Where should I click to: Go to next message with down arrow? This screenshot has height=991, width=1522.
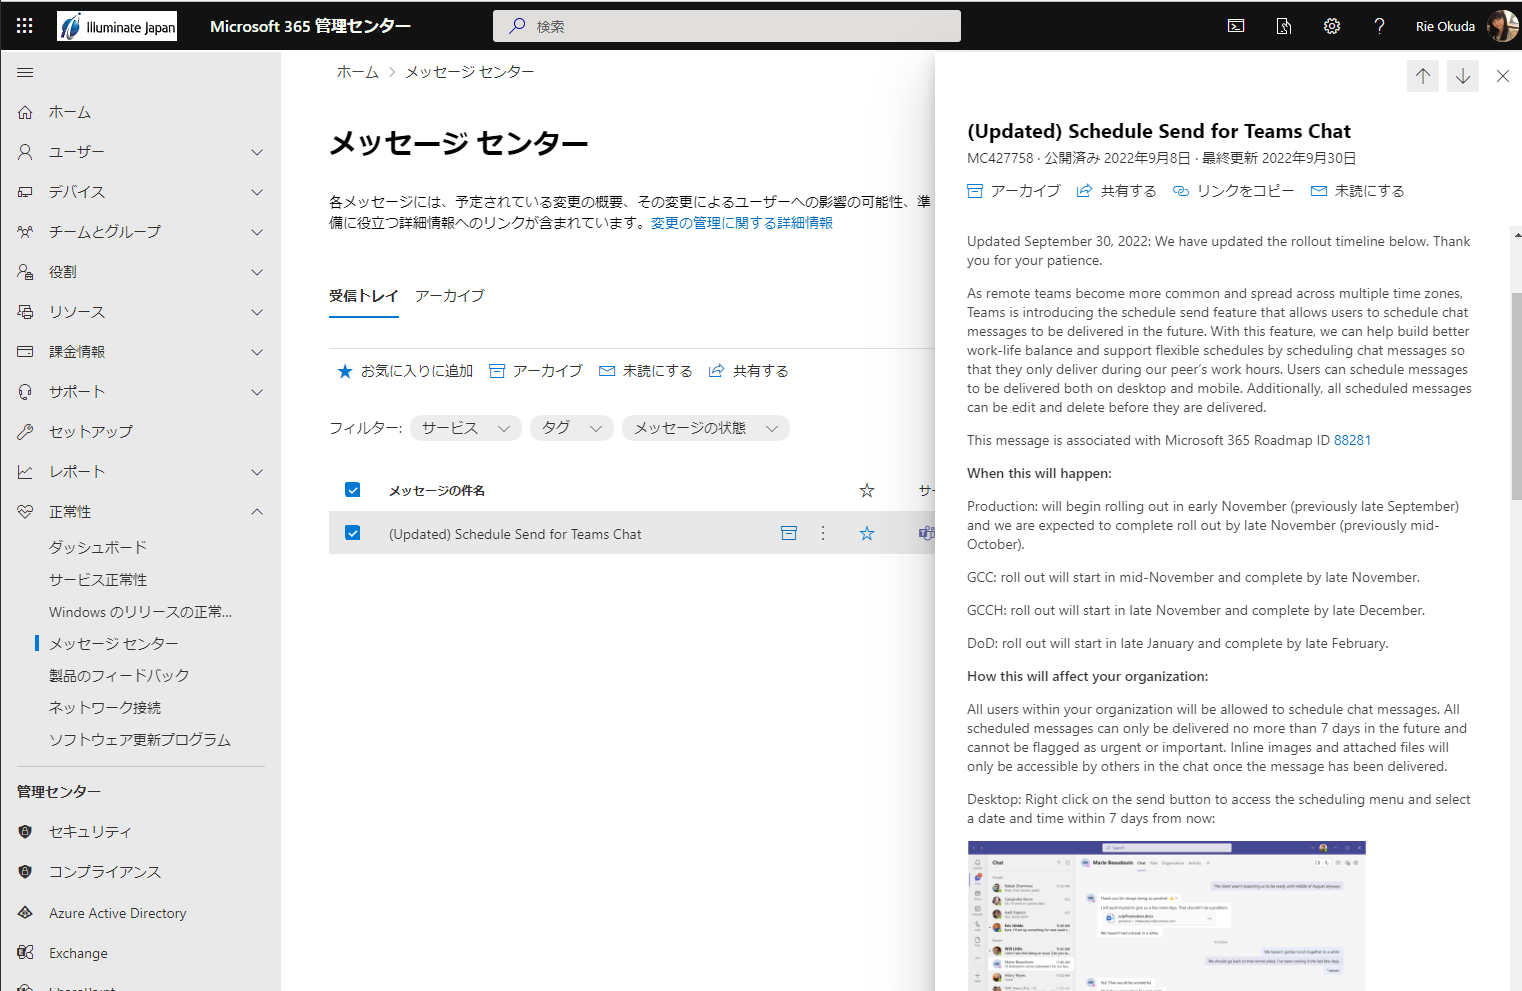[x=1463, y=76]
